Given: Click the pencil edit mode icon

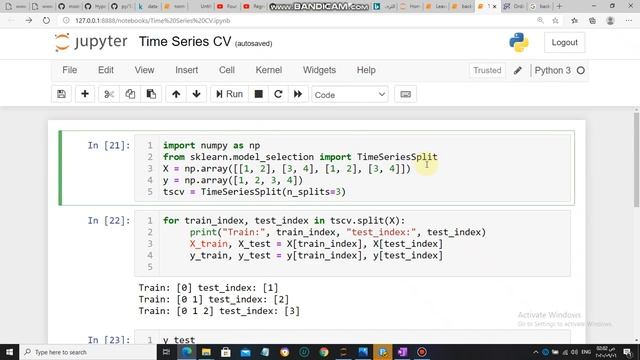Looking at the screenshot, I should coord(518,70).
